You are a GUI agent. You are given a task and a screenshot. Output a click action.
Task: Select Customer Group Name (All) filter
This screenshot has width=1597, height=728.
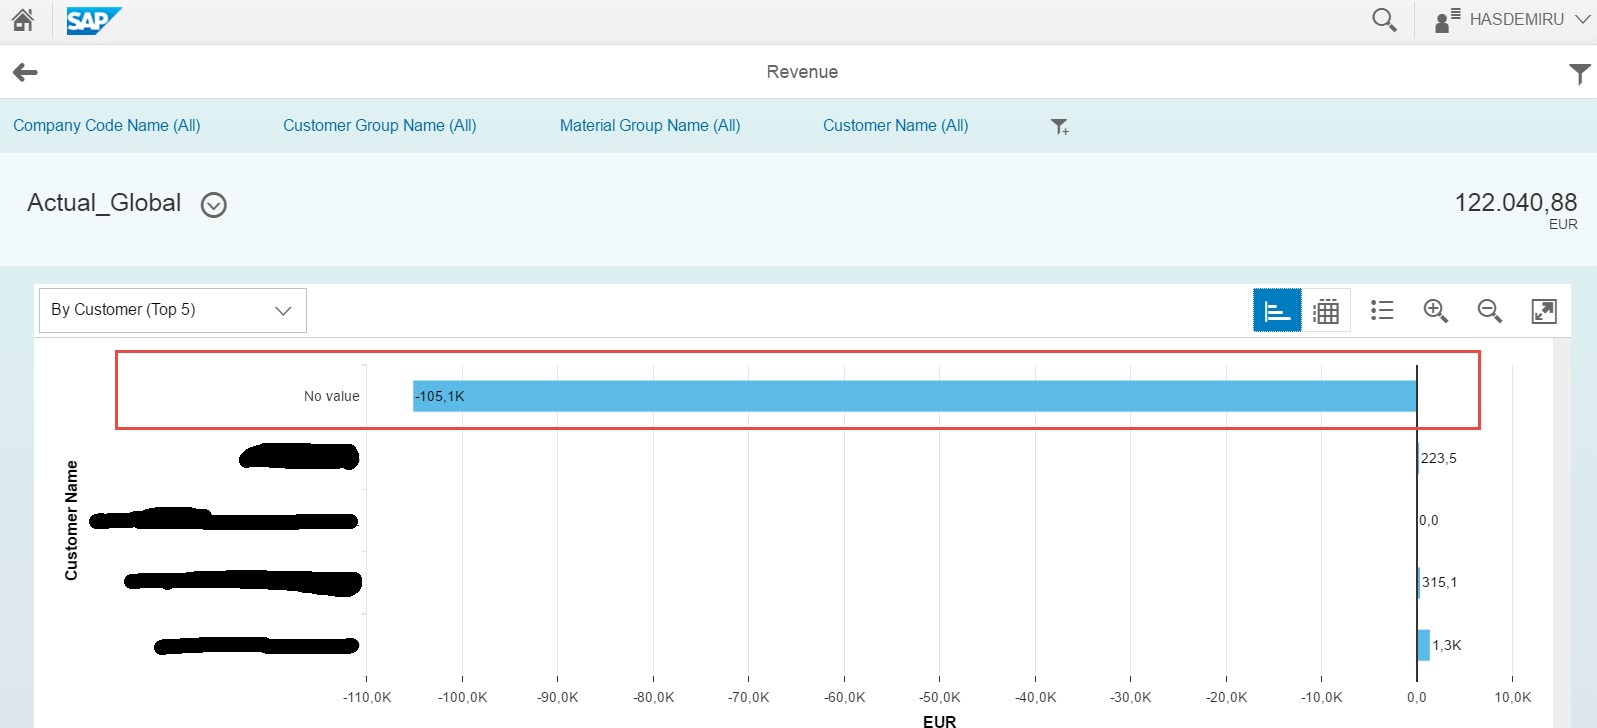click(379, 125)
